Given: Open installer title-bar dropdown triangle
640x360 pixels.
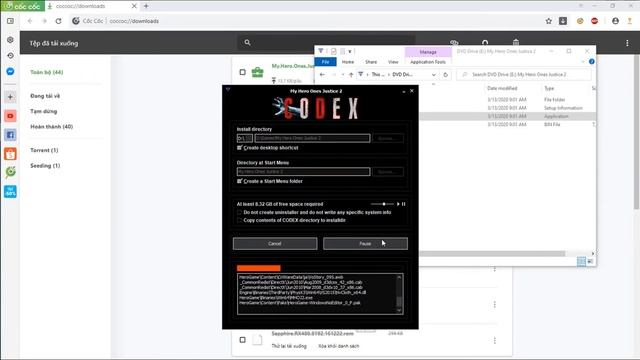Looking at the screenshot, I should tap(228, 89).
